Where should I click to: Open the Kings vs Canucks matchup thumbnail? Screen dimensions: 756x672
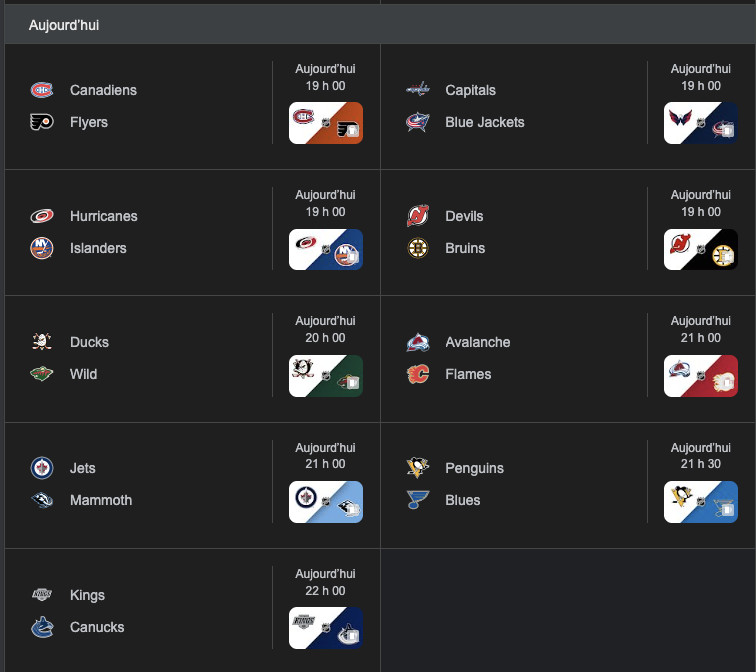326,628
